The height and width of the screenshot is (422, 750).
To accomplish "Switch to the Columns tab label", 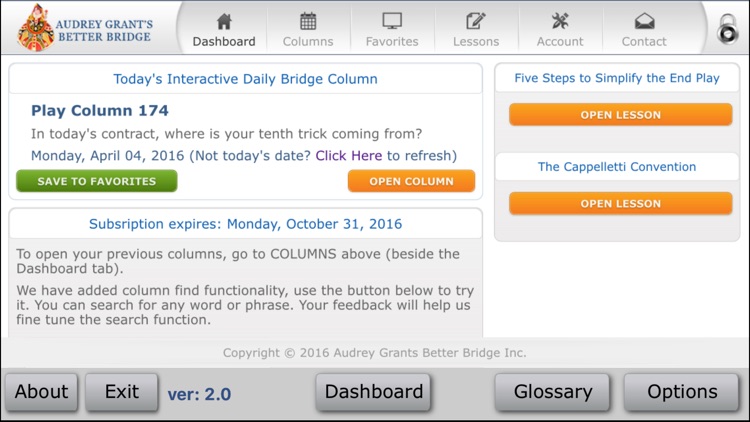I will pos(308,42).
